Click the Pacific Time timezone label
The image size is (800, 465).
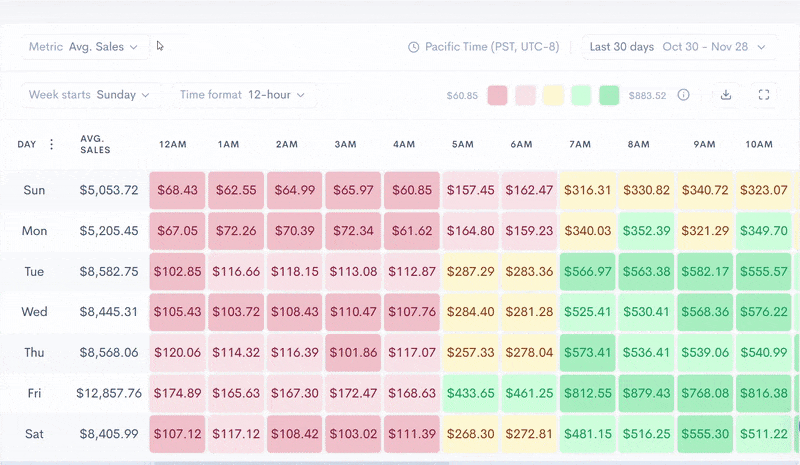(x=491, y=47)
